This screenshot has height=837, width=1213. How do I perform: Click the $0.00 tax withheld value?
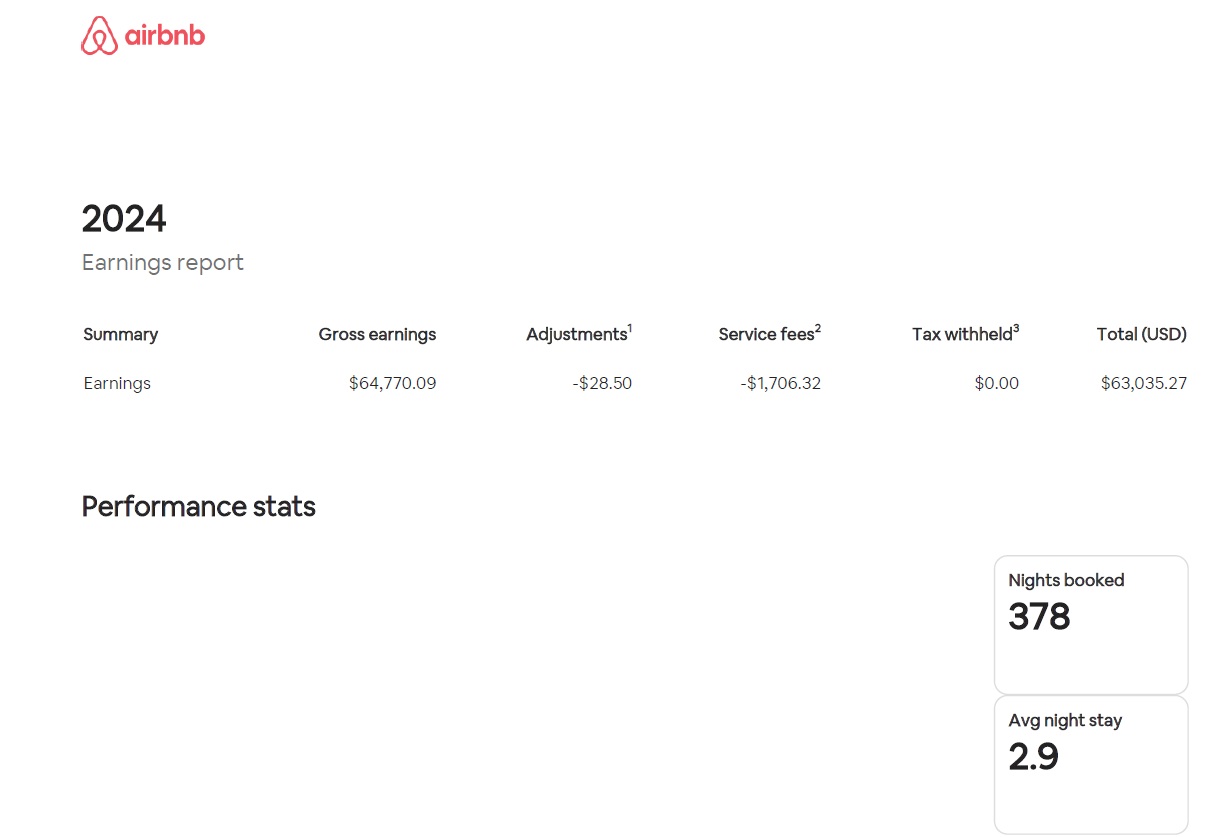[996, 384]
